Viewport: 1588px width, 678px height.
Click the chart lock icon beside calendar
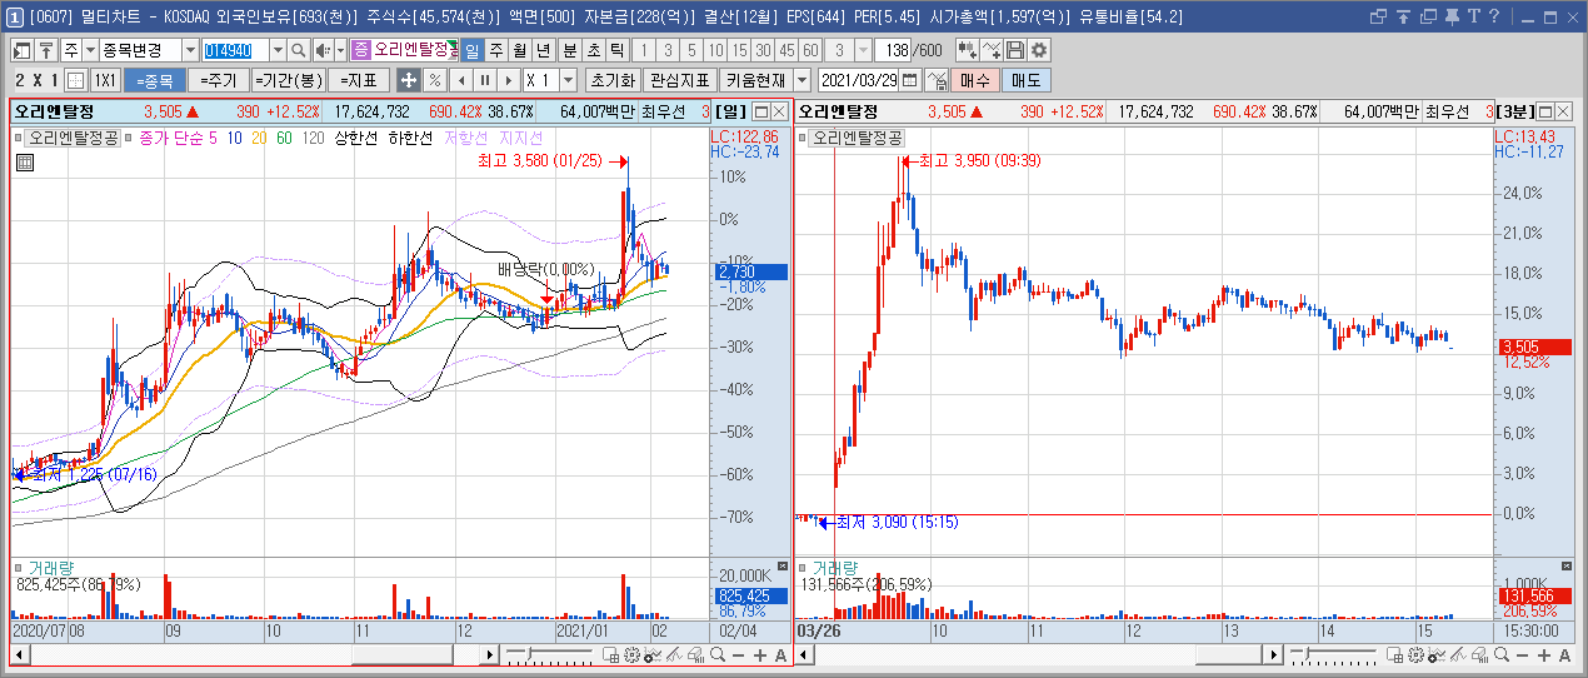click(x=937, y=80)
